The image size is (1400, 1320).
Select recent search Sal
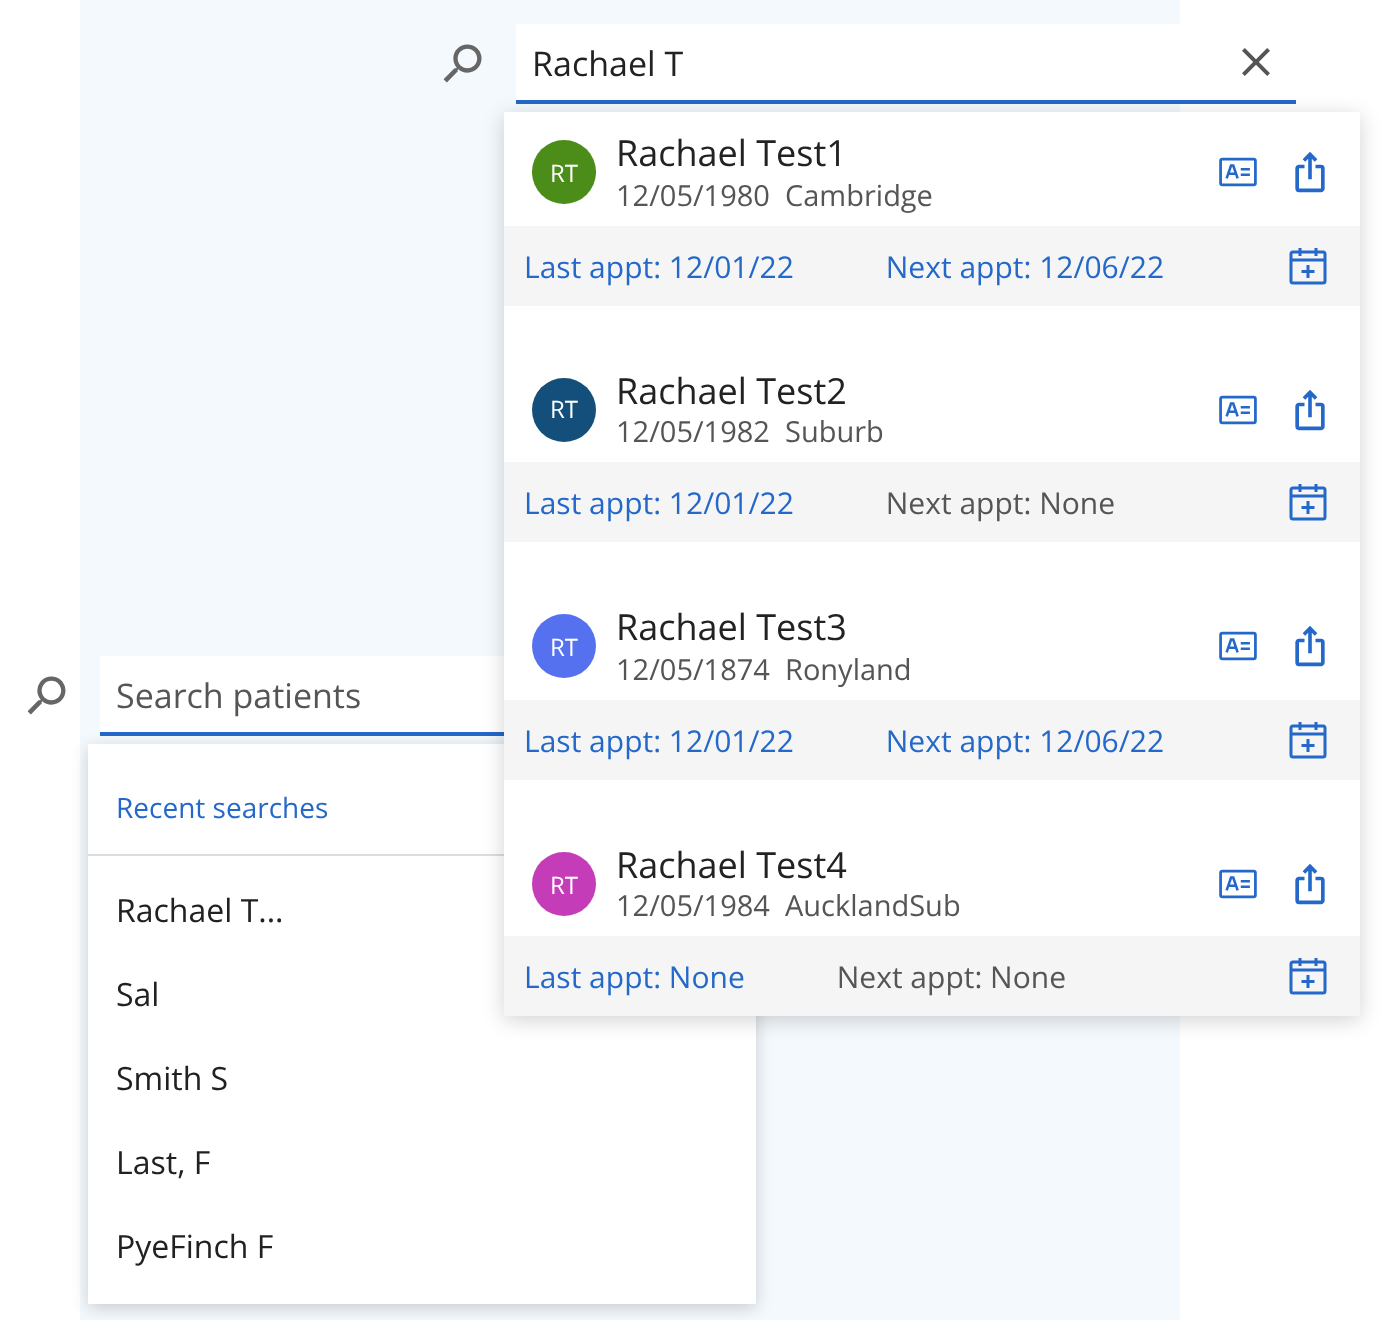[138, 995]
